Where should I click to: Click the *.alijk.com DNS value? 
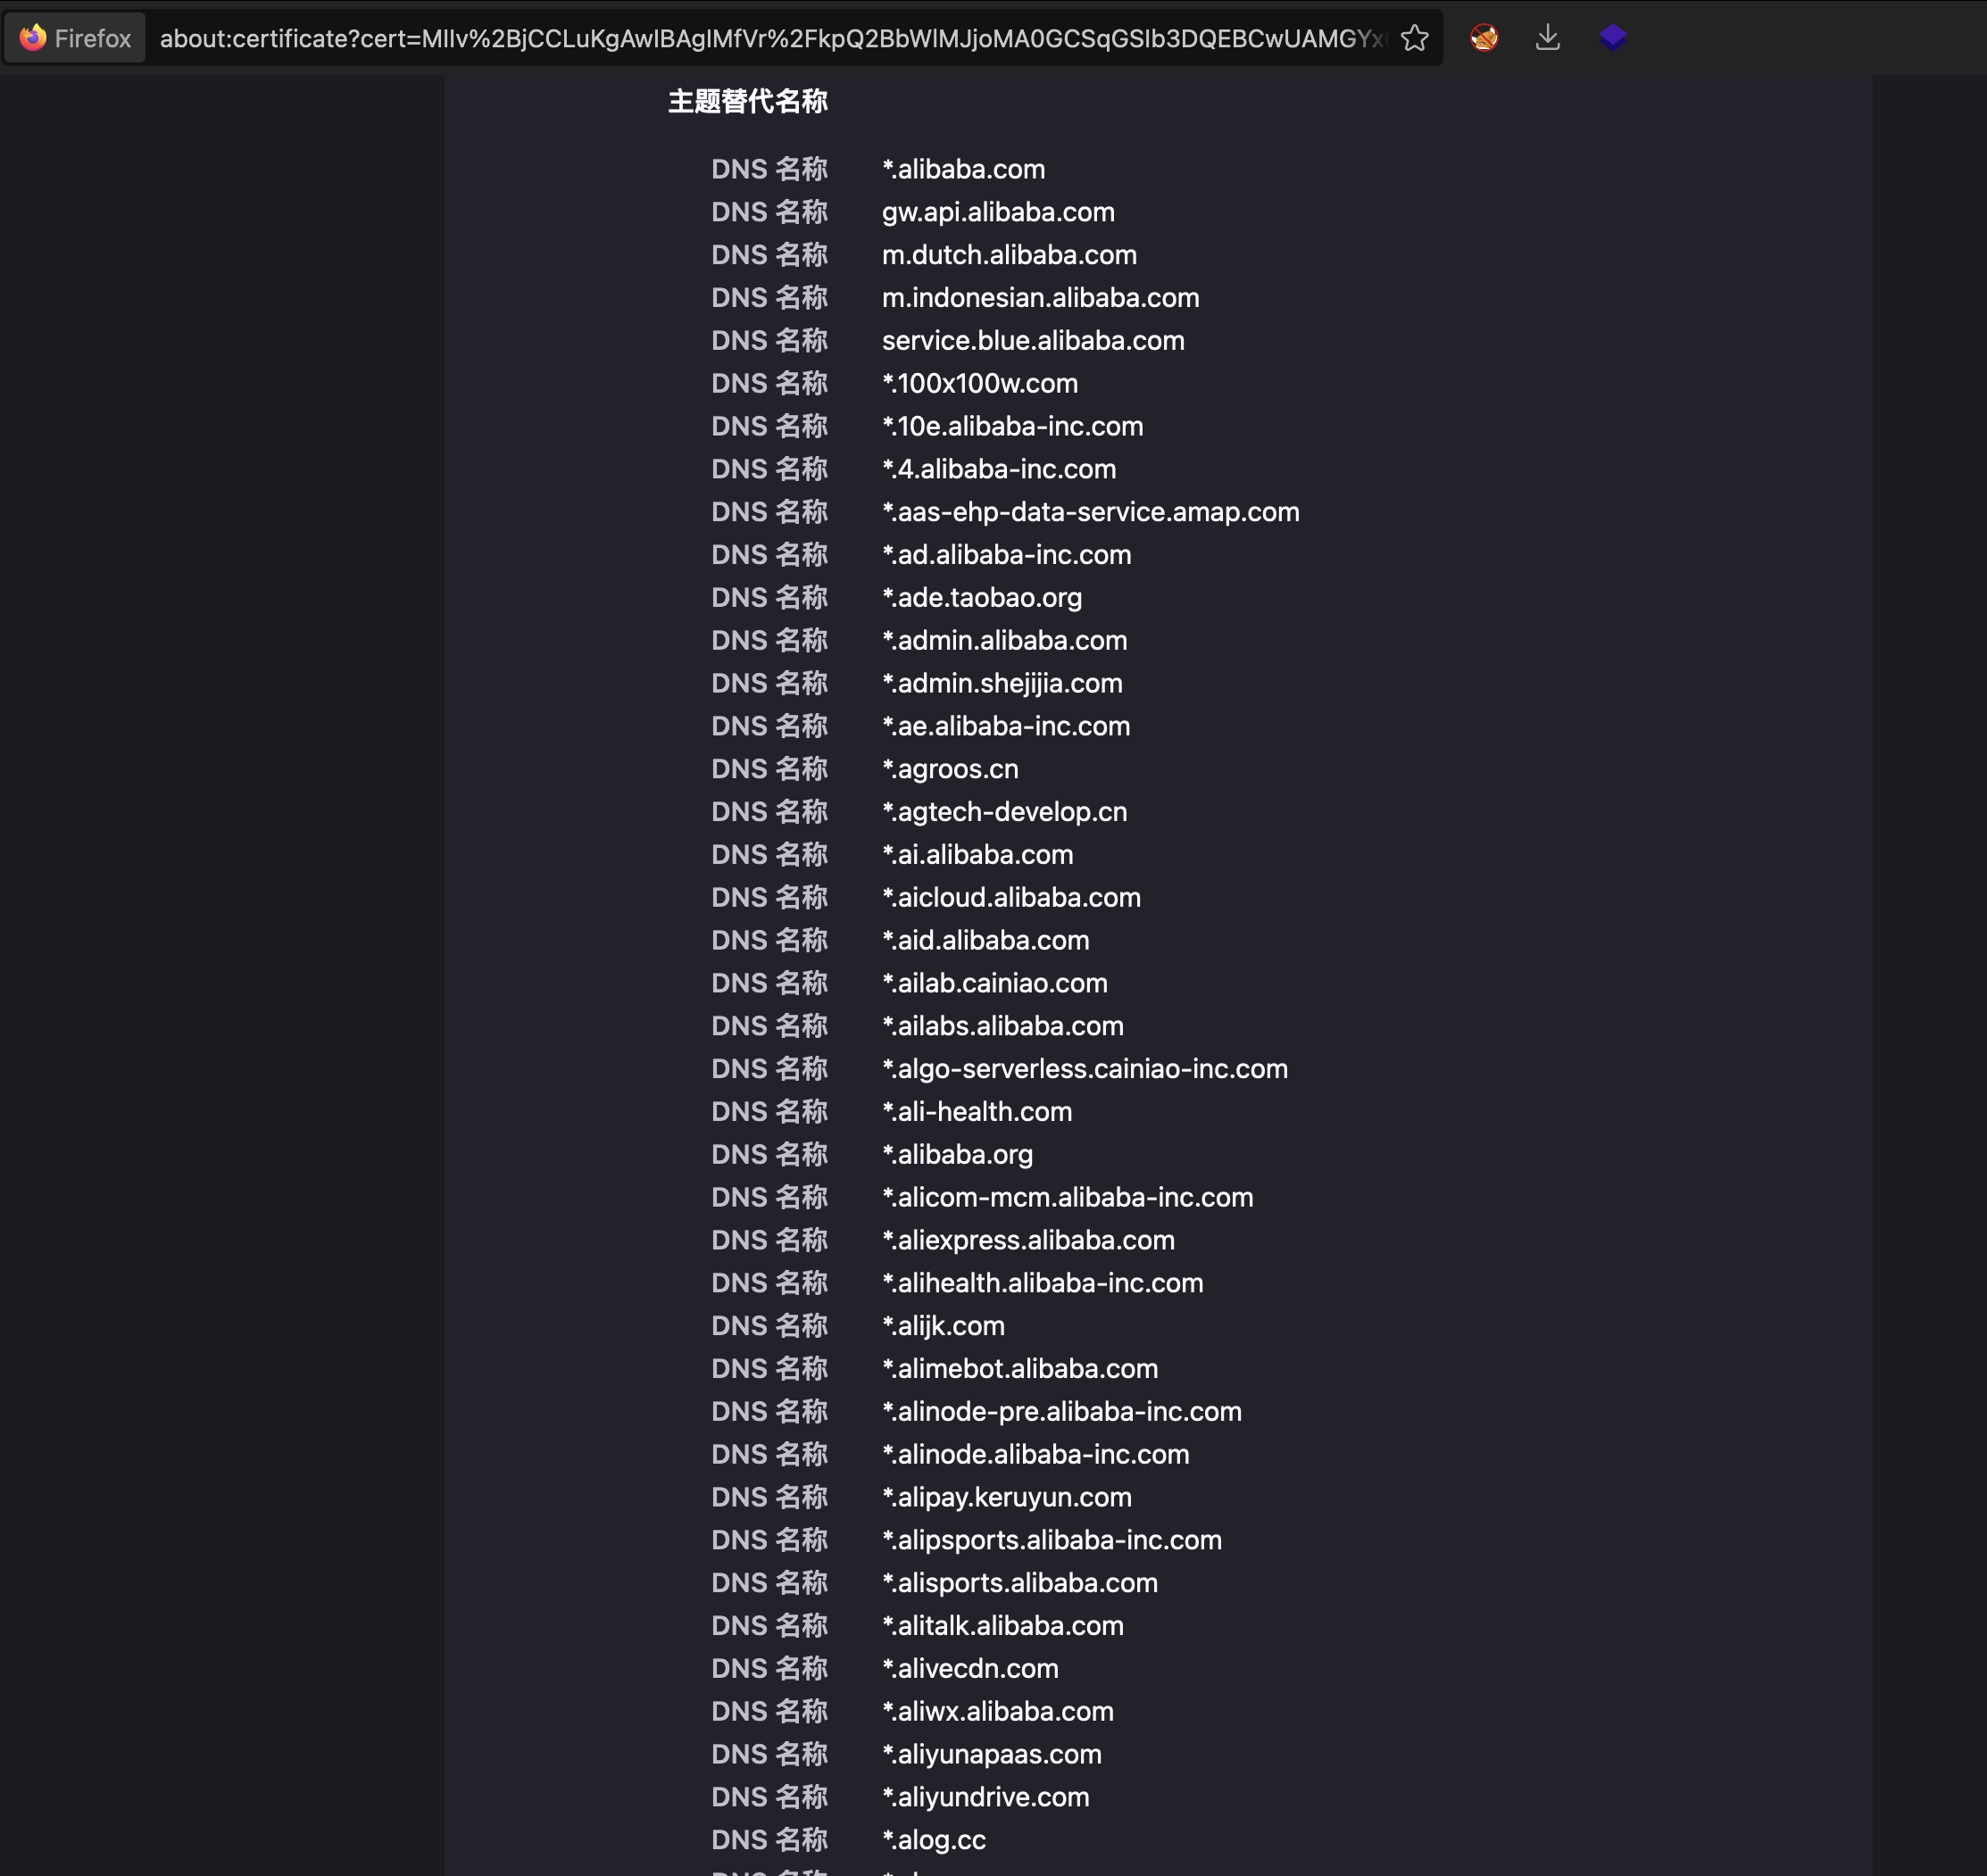[943, 1326]
